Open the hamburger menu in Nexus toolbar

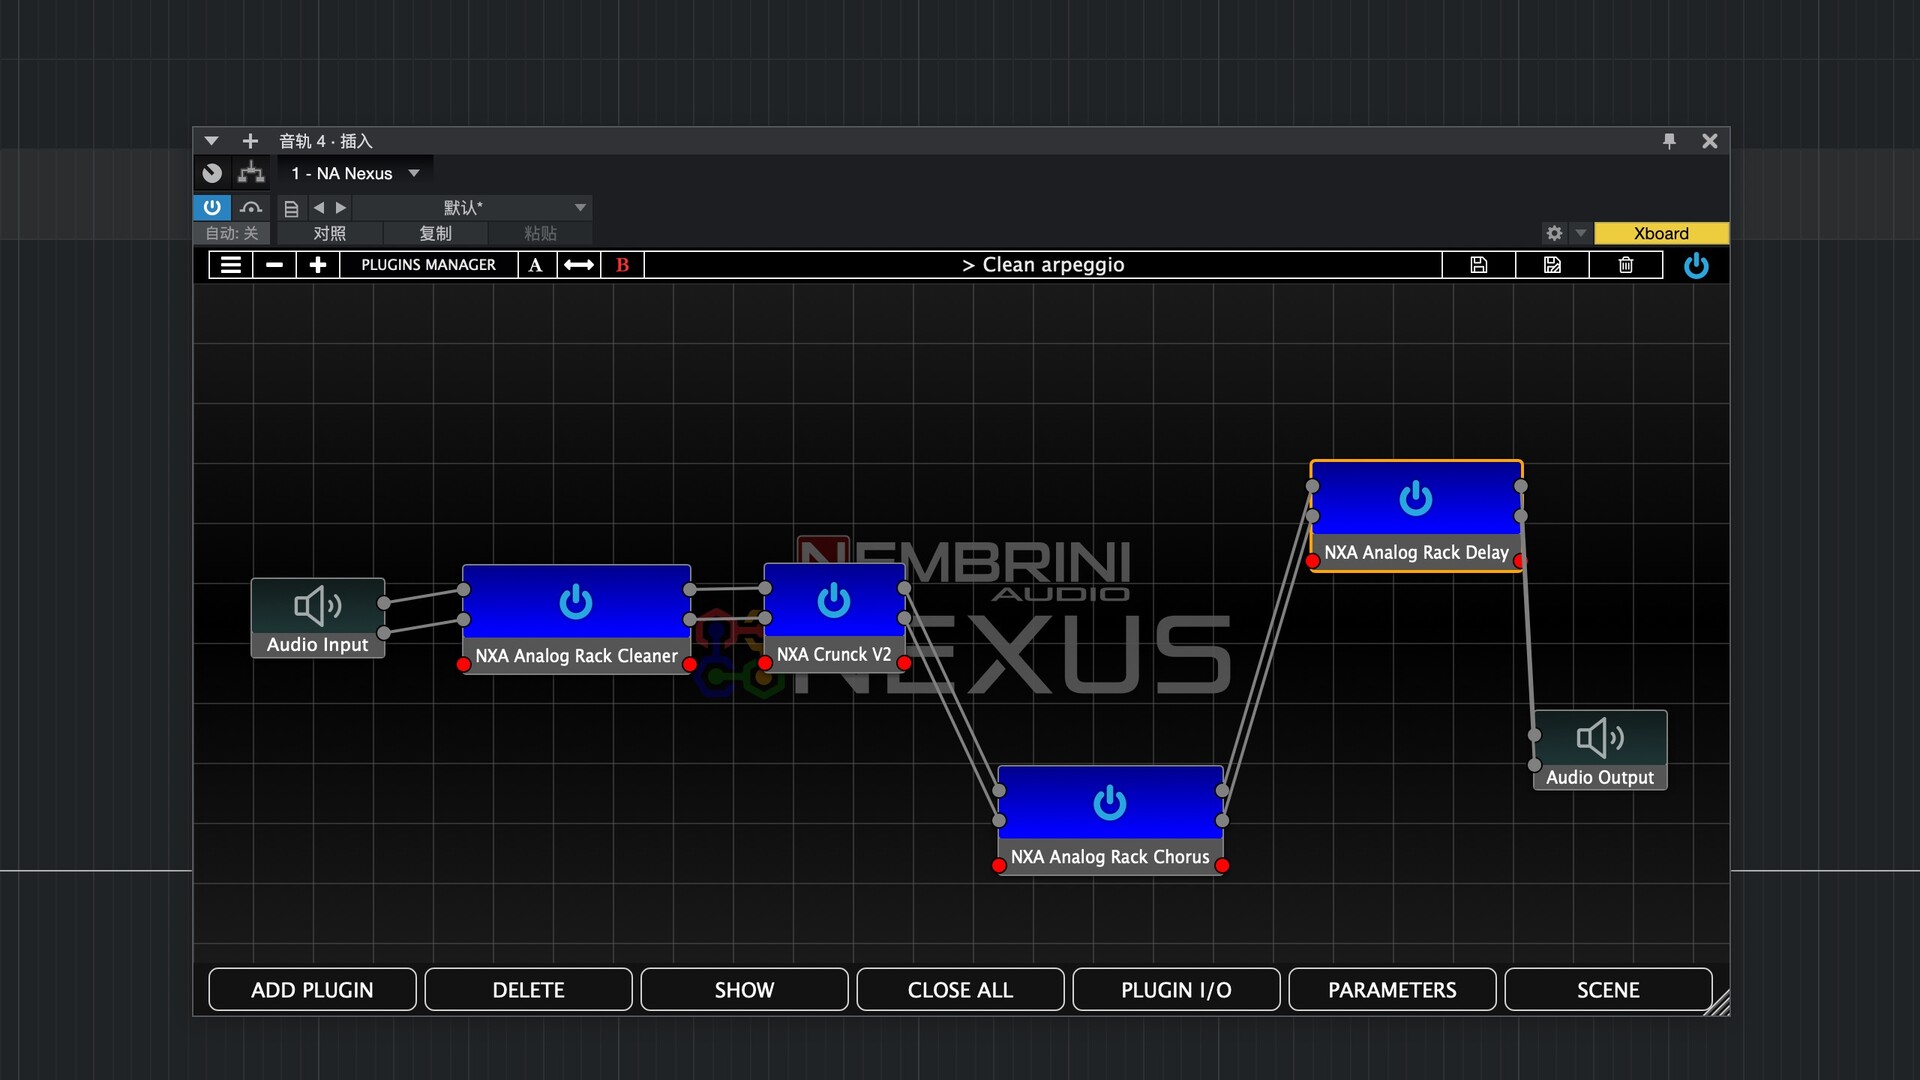click(x=231, y=265)
